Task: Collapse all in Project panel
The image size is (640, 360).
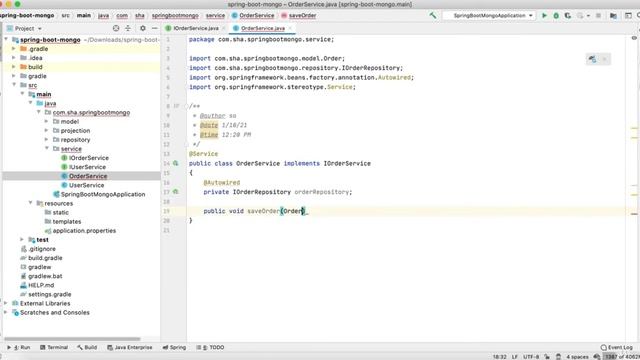Action: point(128,28)
